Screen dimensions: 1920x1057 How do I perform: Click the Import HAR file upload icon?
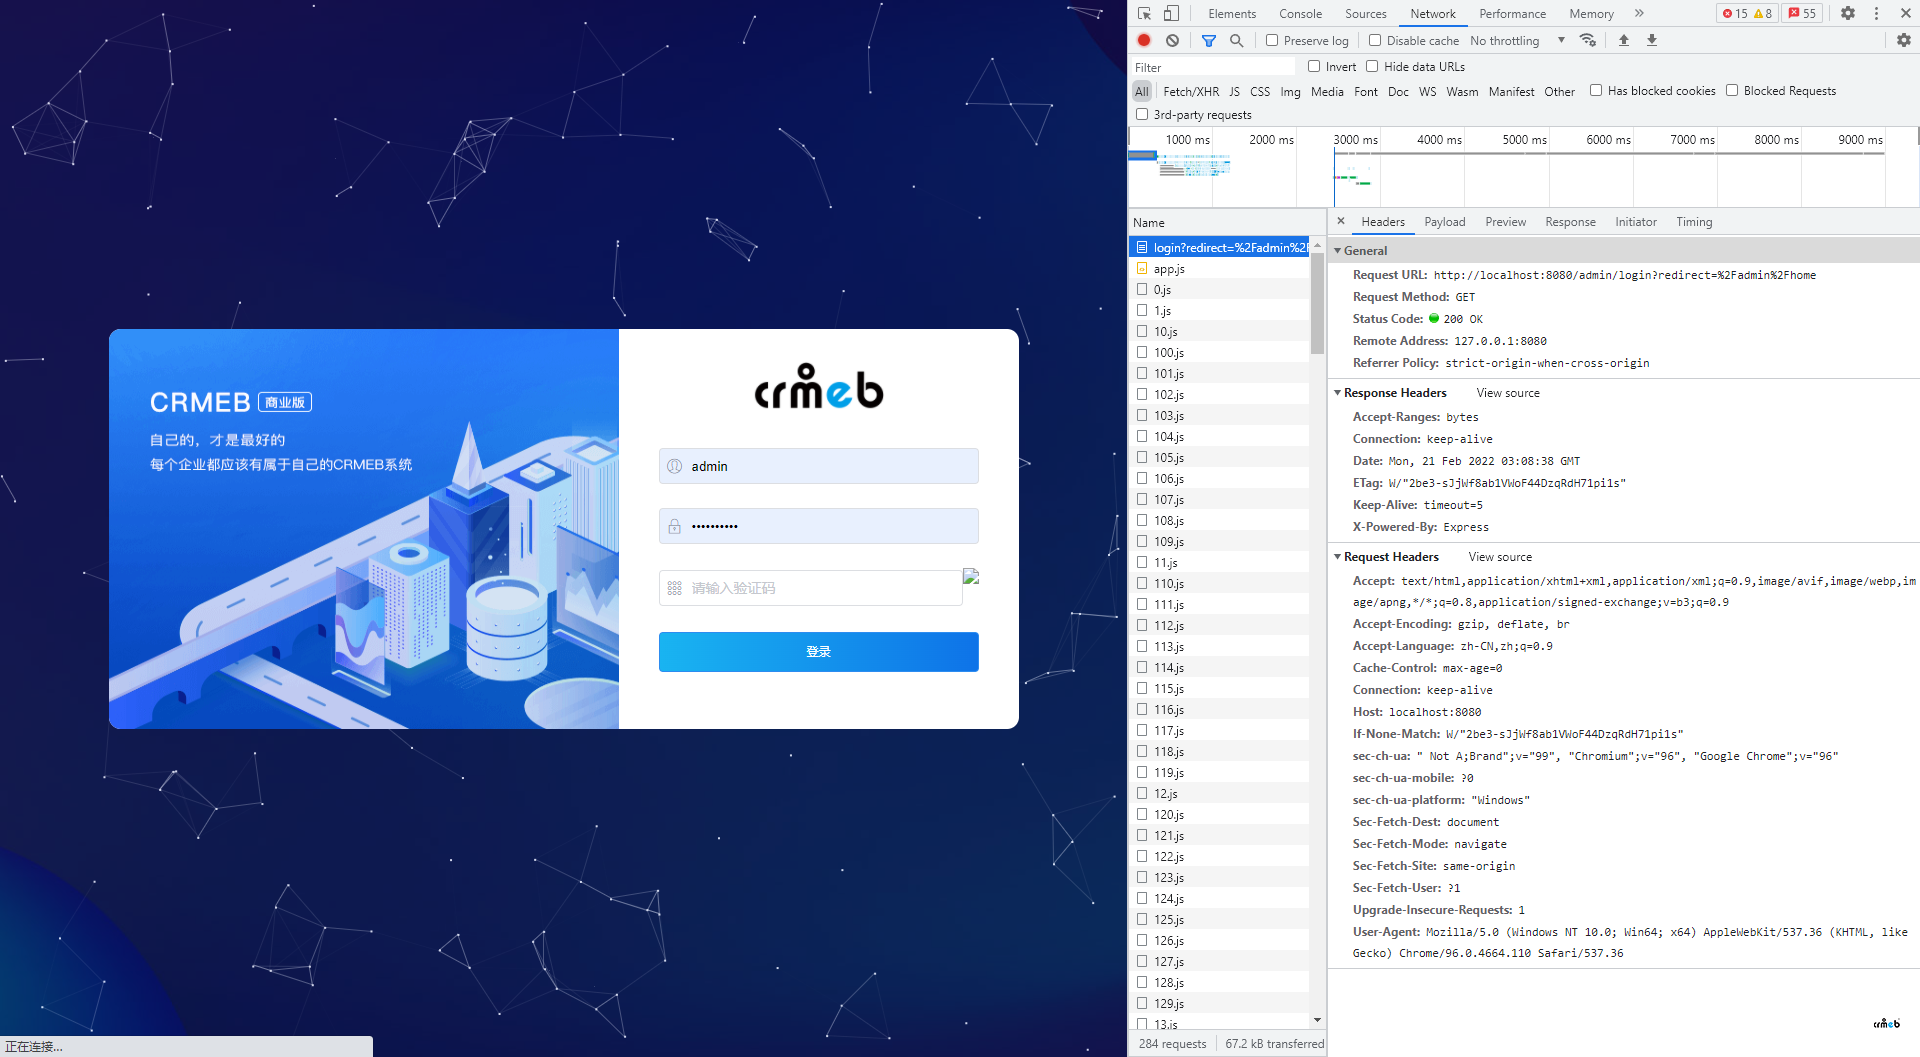(1624, 40)
